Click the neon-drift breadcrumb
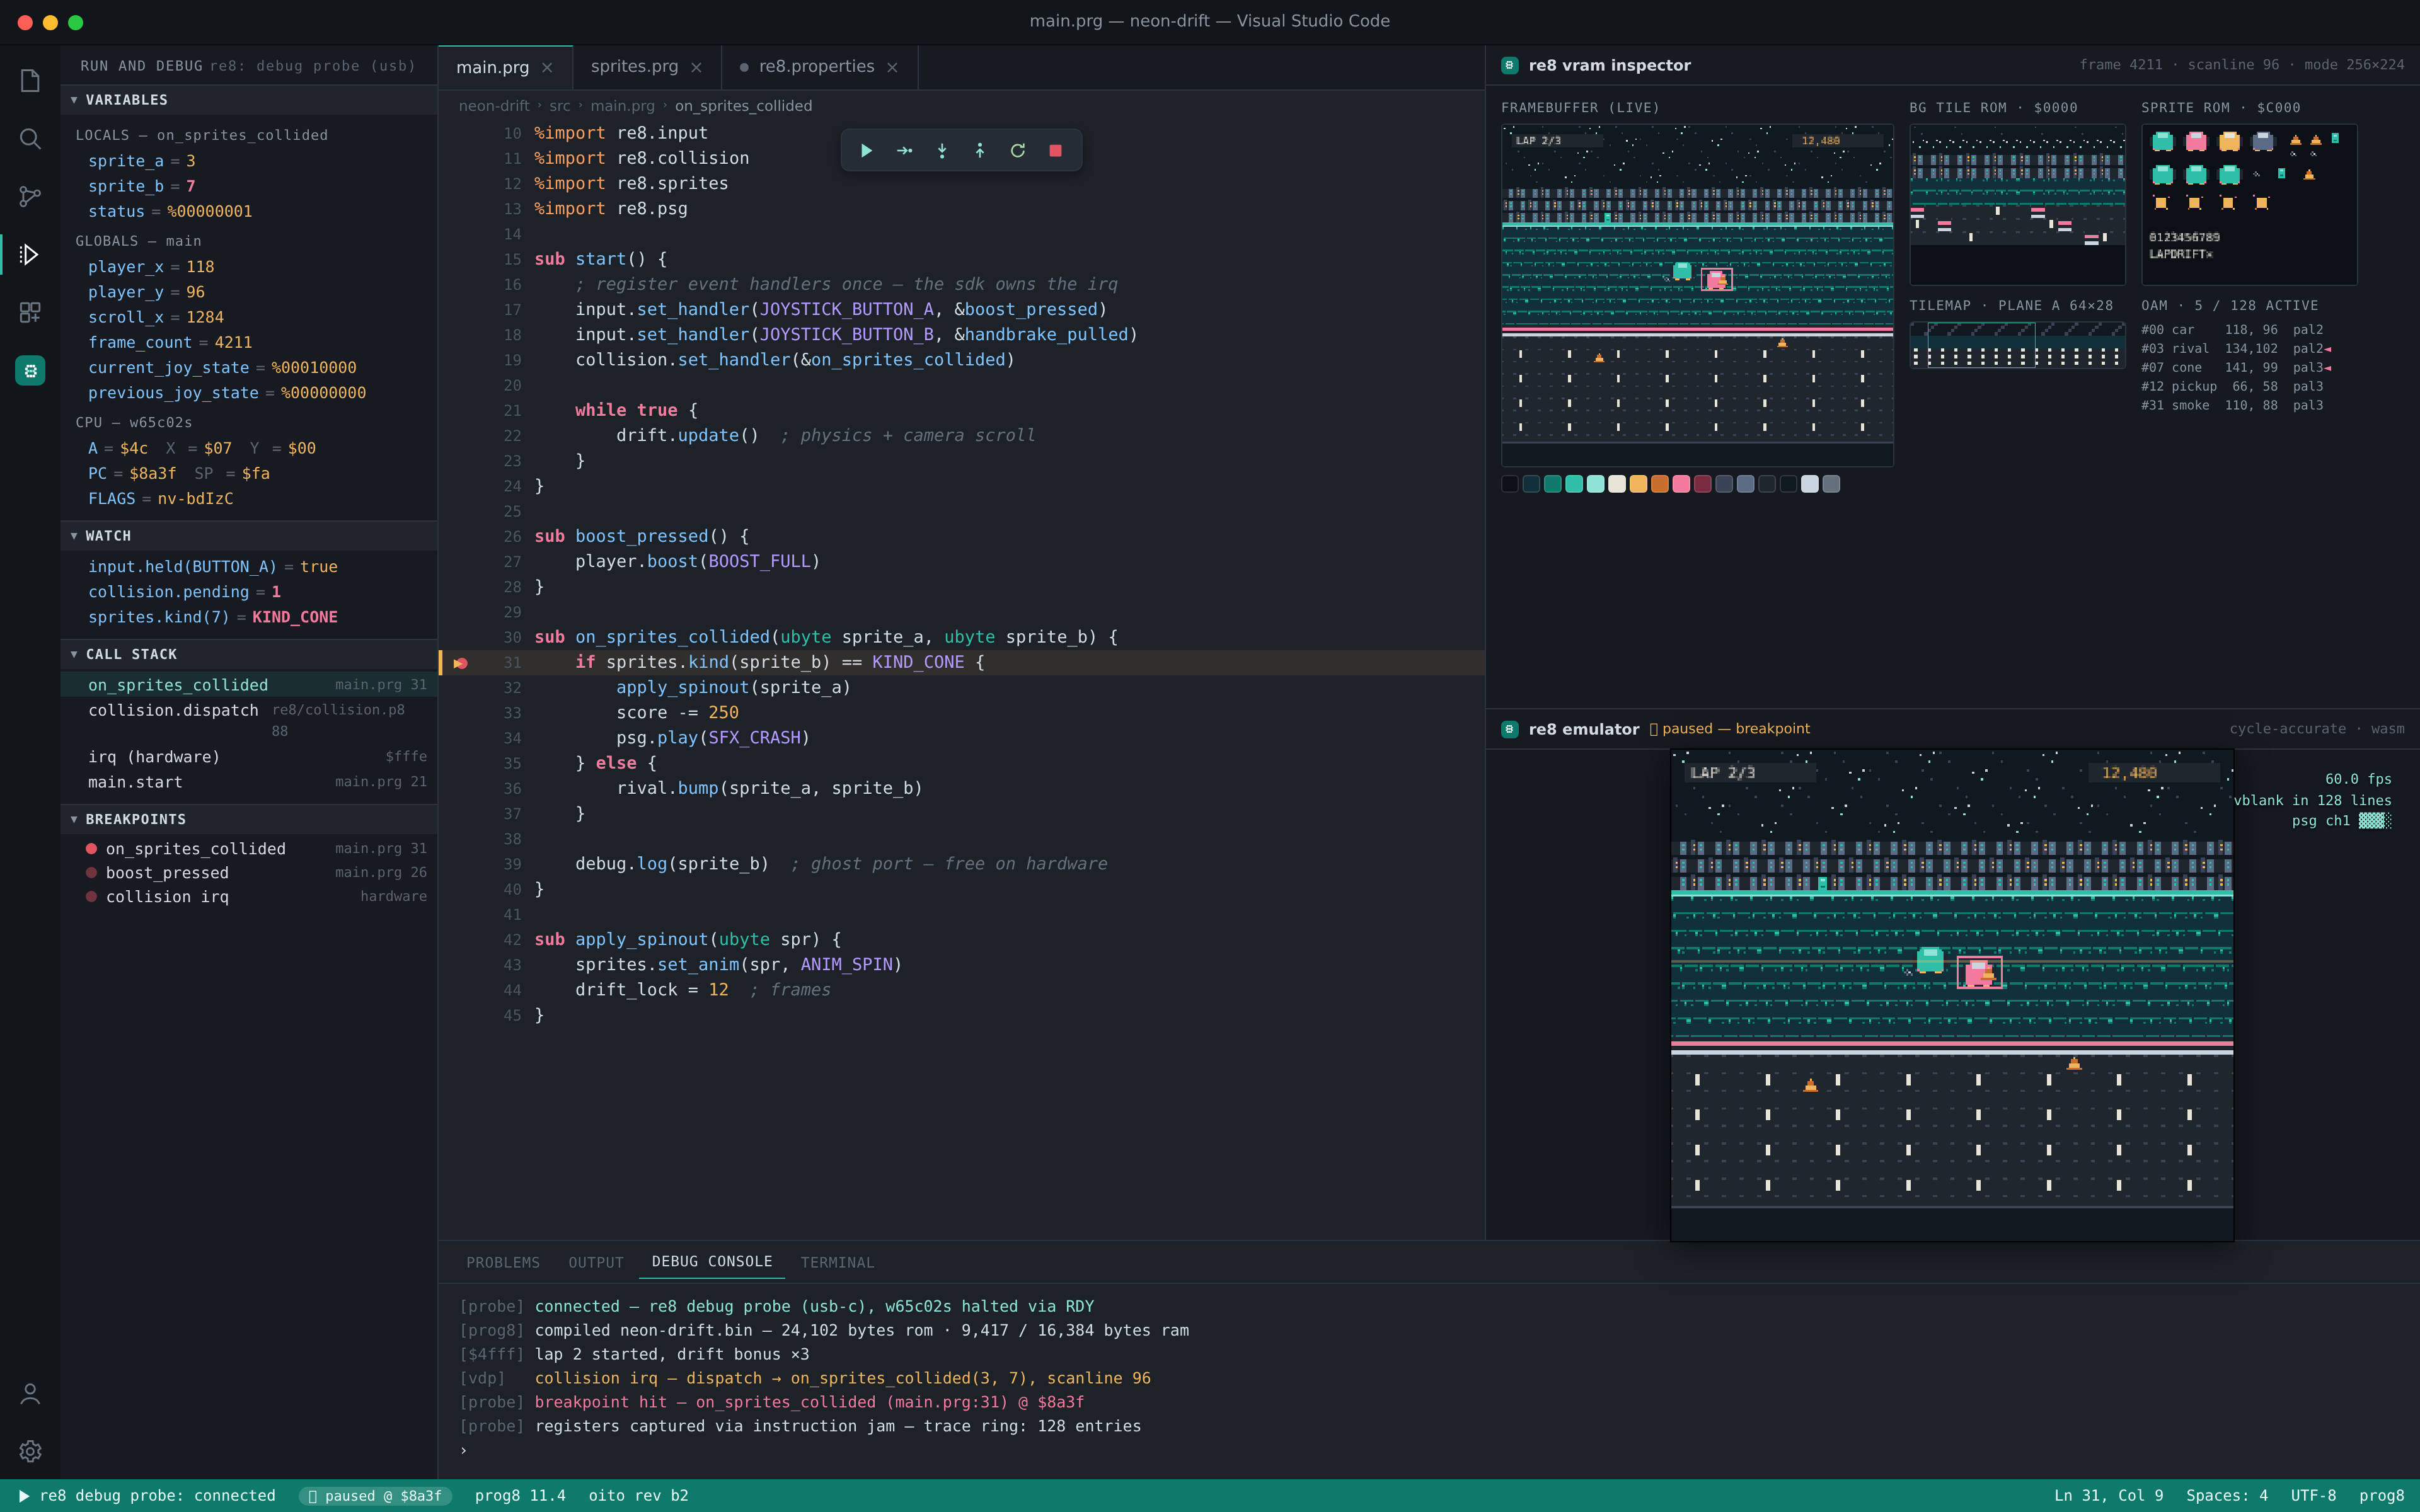 (x=494, y=106)
